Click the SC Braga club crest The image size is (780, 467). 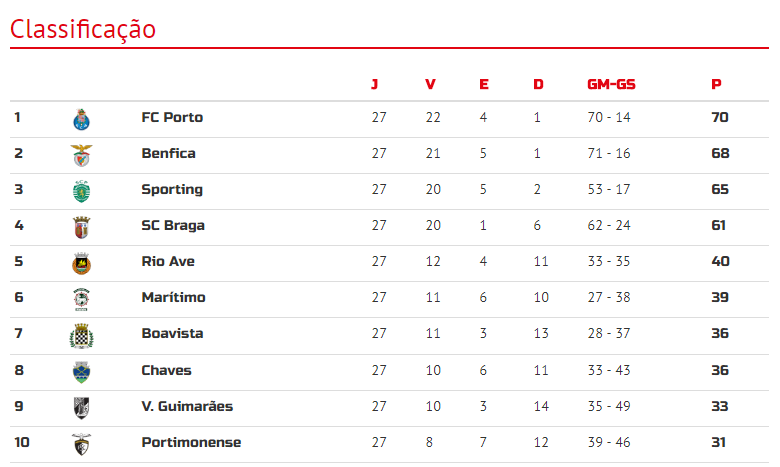pos(81,227)
